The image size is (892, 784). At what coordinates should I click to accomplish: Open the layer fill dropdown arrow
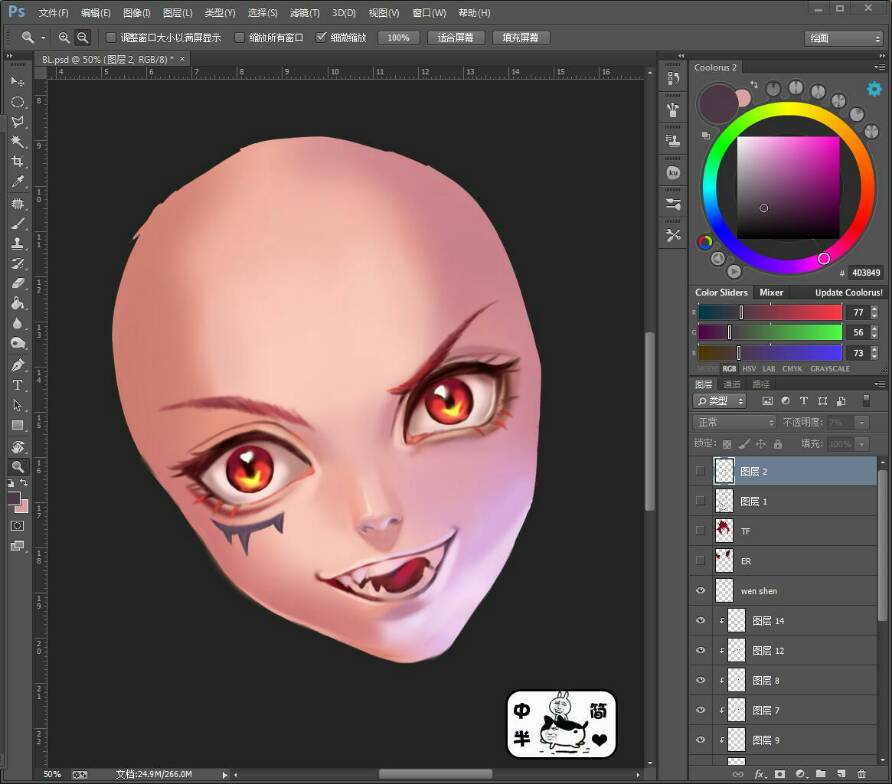coord(862,444)
